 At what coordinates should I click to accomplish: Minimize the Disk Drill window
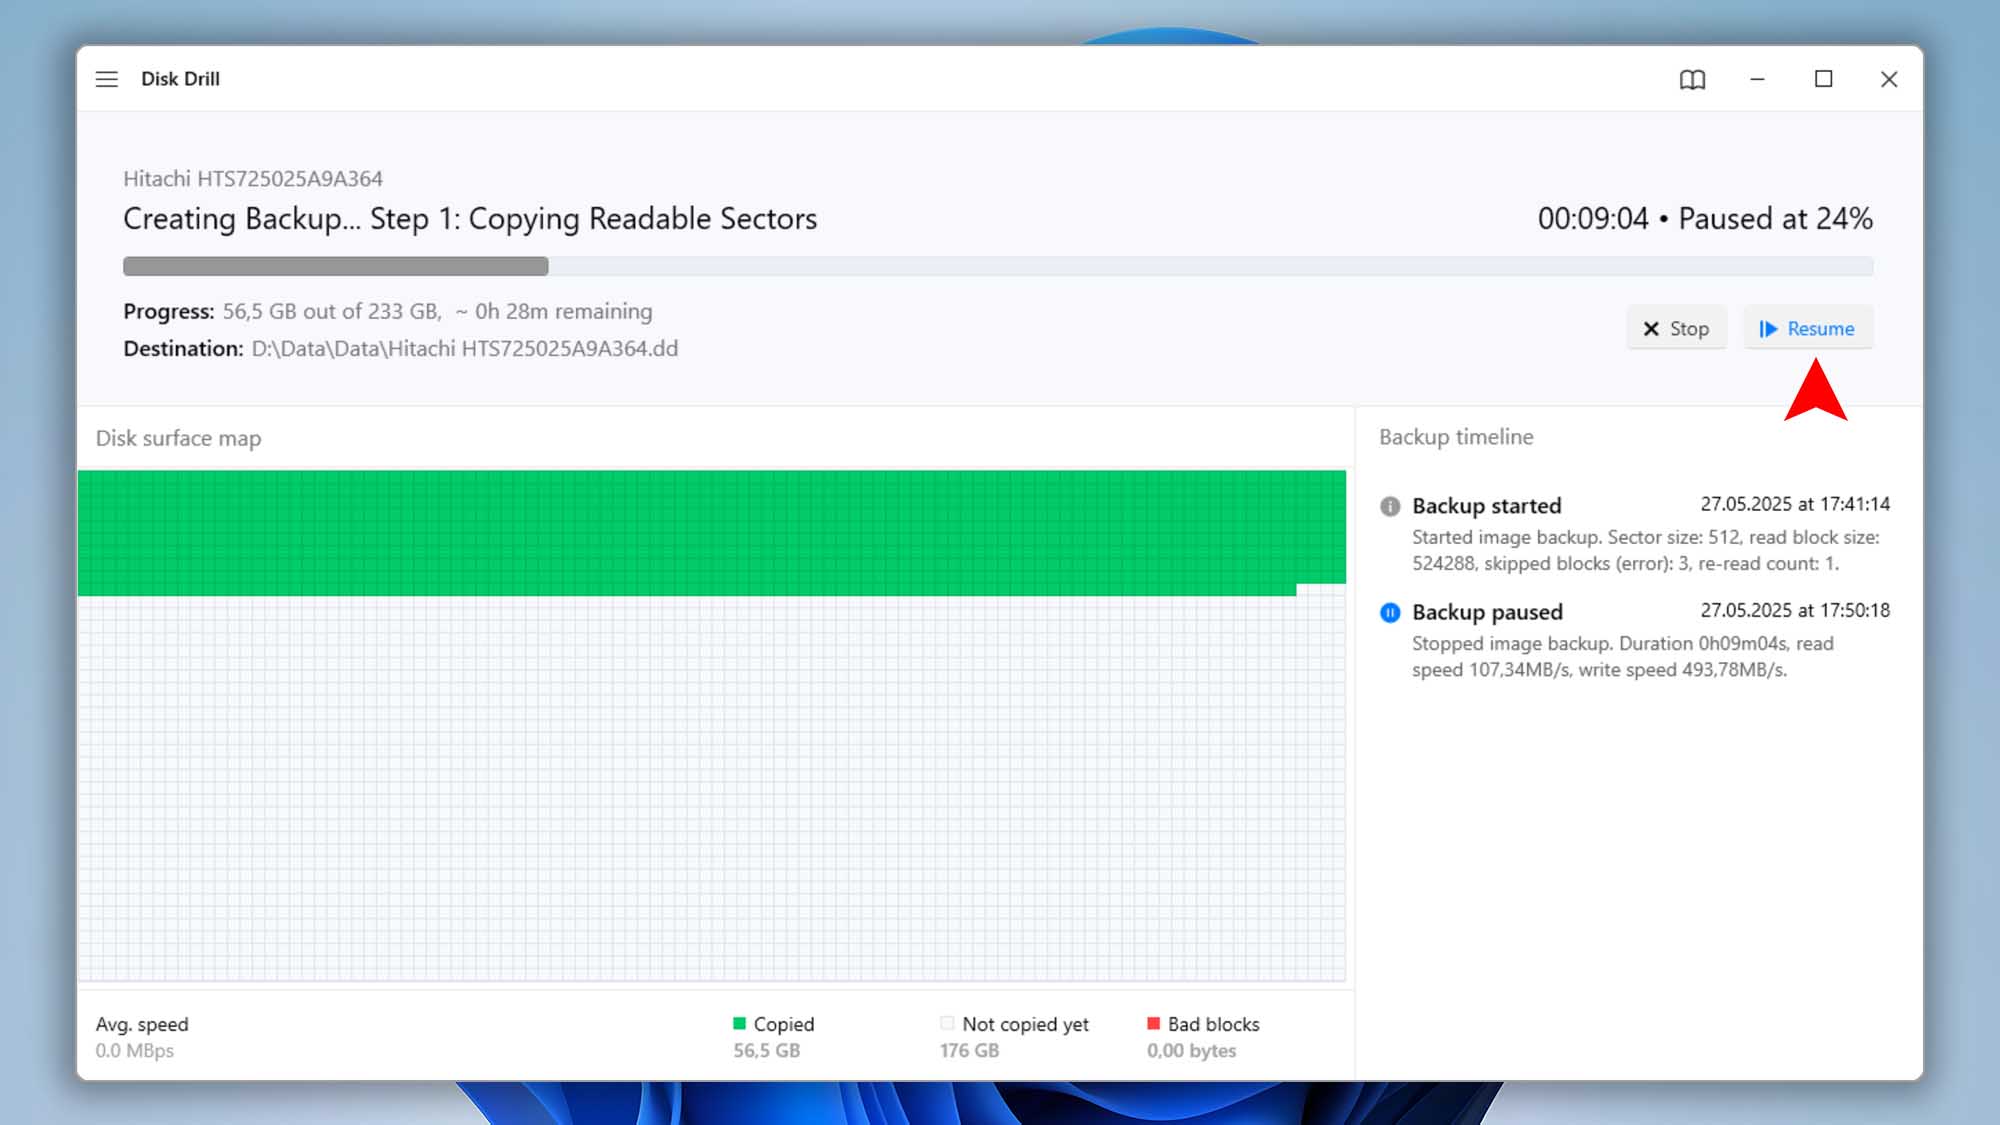pos(1757,79)
